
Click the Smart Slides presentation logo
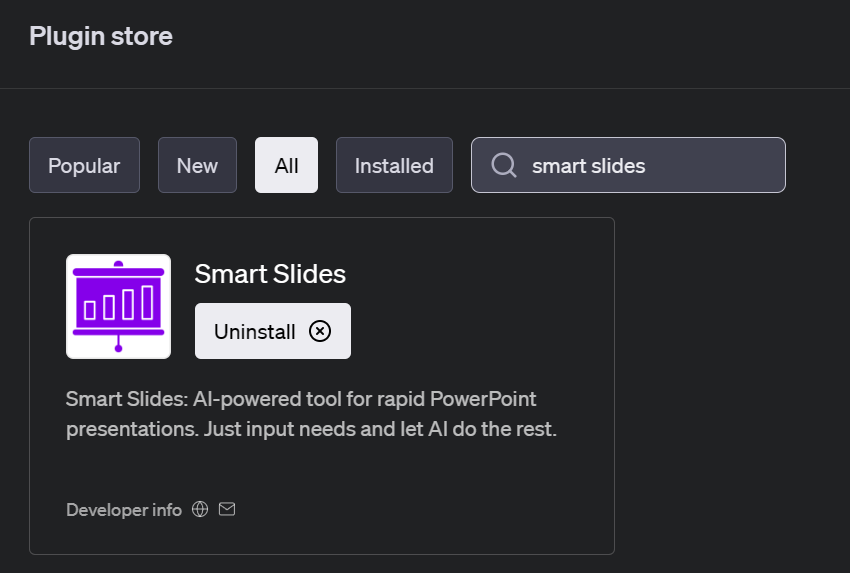click(x=118, y=306)
